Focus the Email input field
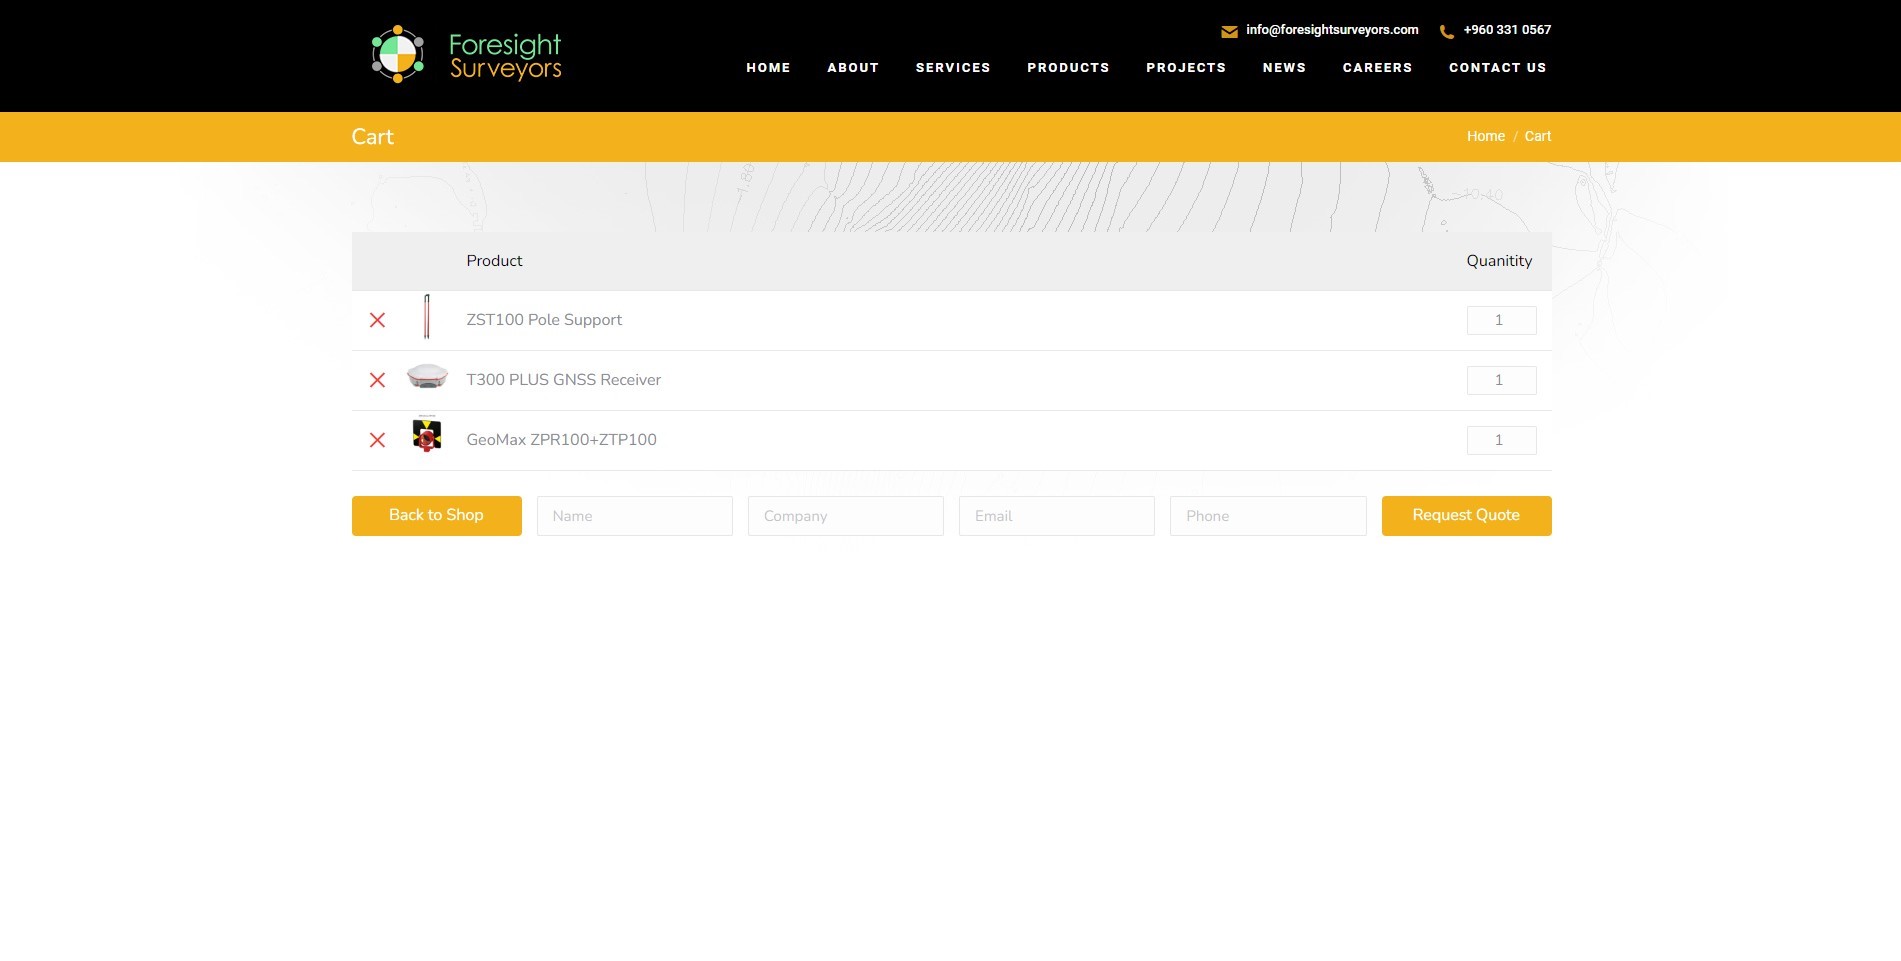The height and width of the screenshot is (961, 1901). point(1056,516)
